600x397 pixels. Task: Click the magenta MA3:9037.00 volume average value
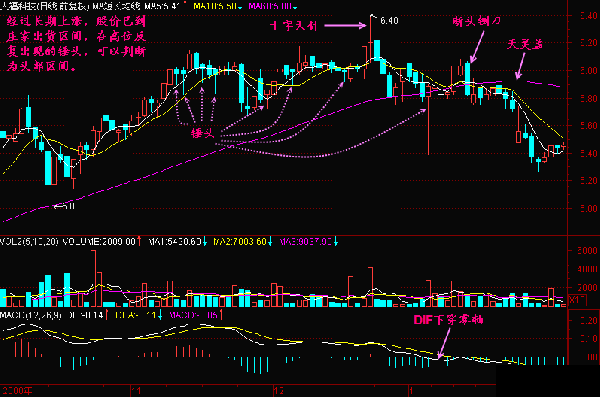(x=305, y=242)
